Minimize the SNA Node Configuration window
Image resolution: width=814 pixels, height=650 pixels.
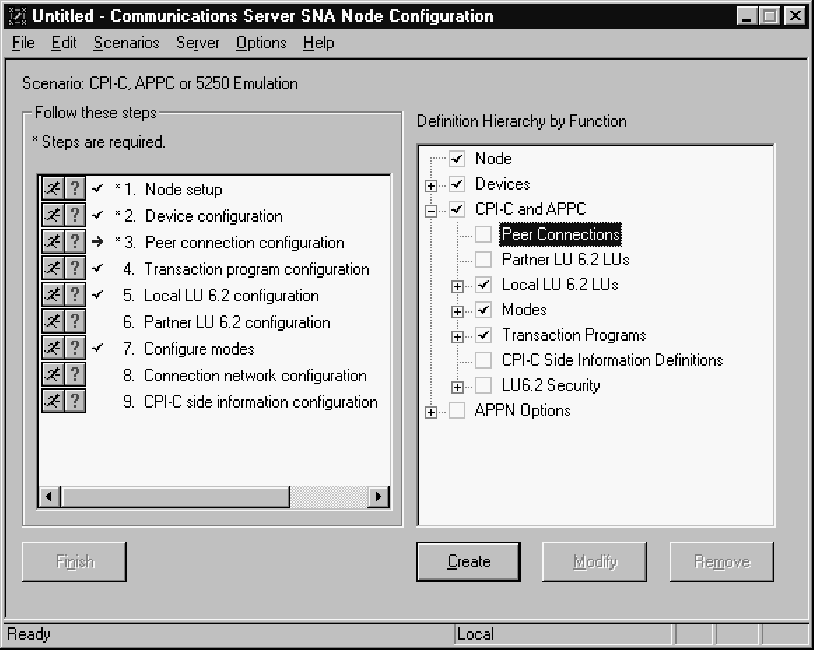click(747, 16)
